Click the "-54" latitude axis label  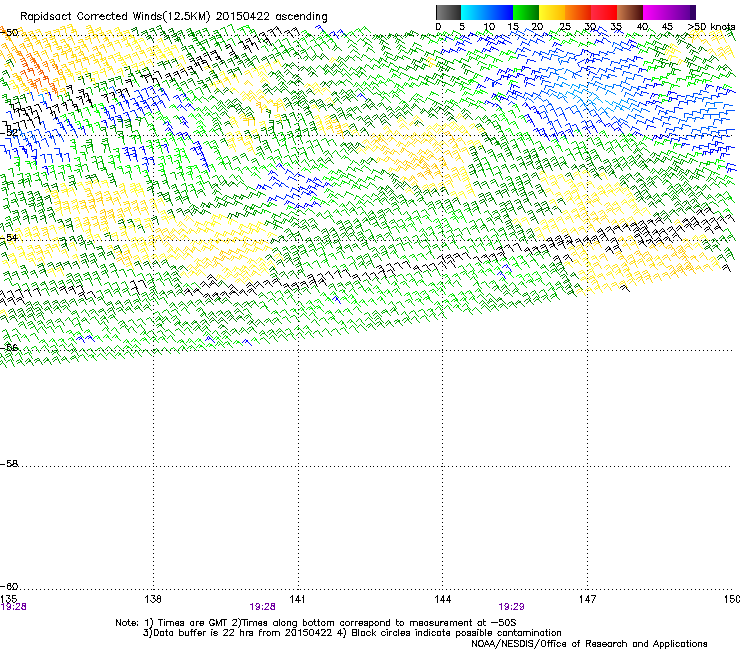[x=9, y=237]
